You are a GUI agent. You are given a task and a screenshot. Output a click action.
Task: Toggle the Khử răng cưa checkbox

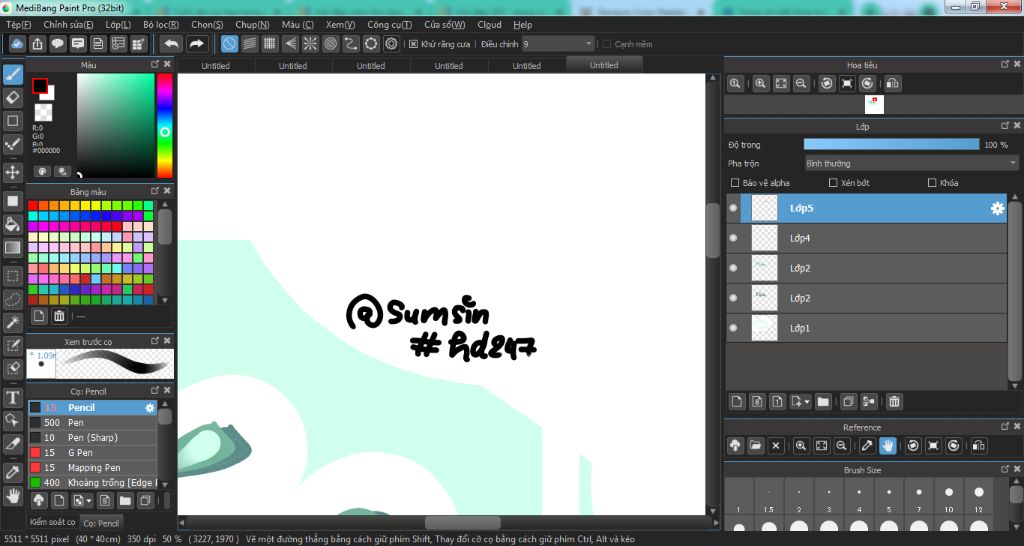click(413, 44)
